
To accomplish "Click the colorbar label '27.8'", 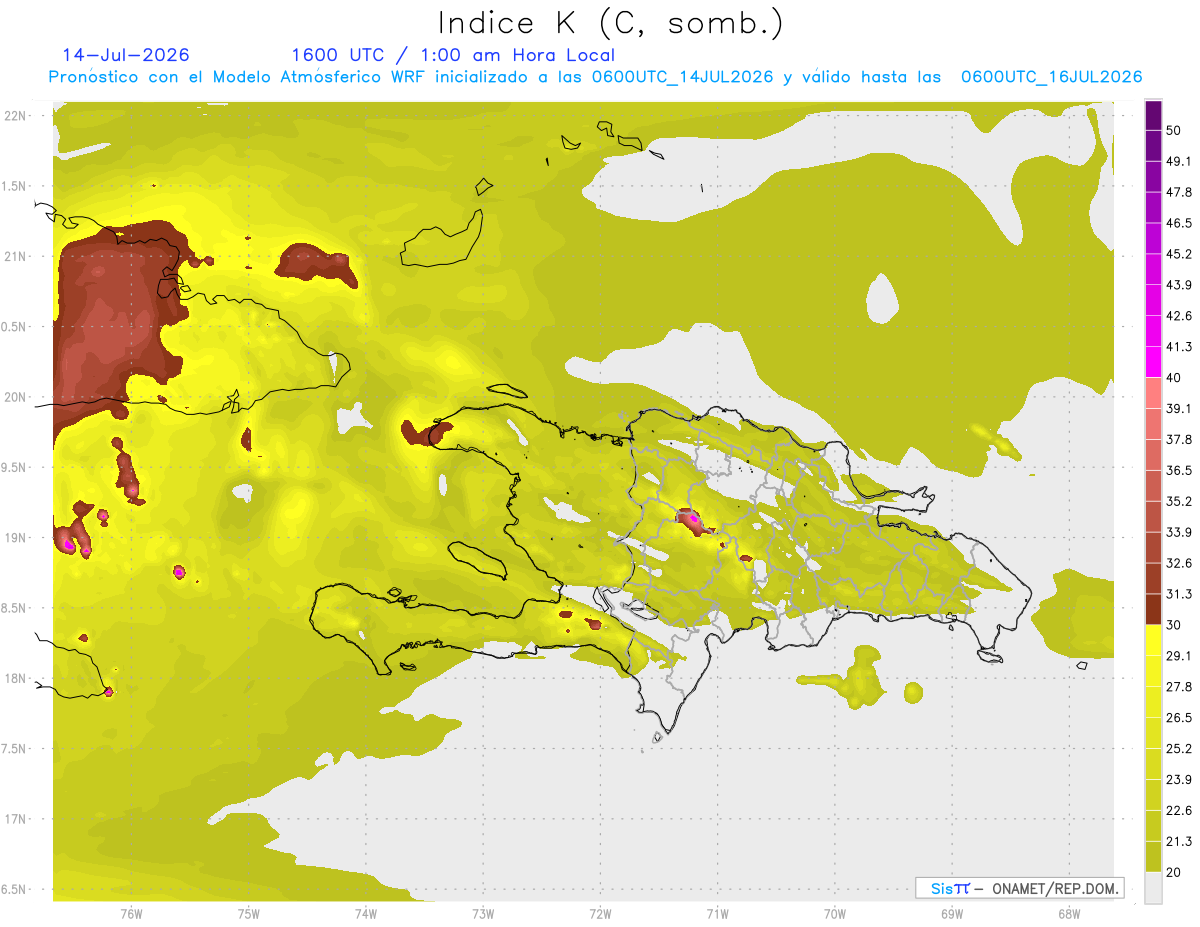I will (x=1179, y=686).
